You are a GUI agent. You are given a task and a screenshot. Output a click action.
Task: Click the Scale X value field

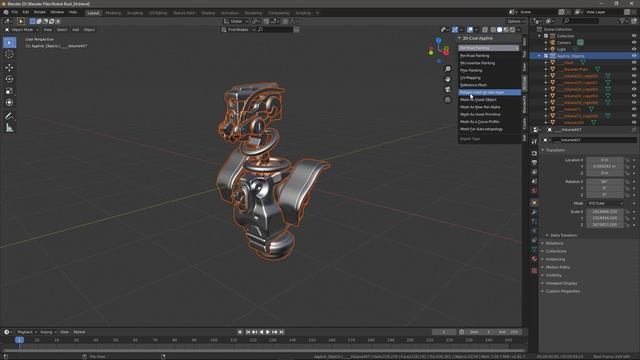(605, 212)
